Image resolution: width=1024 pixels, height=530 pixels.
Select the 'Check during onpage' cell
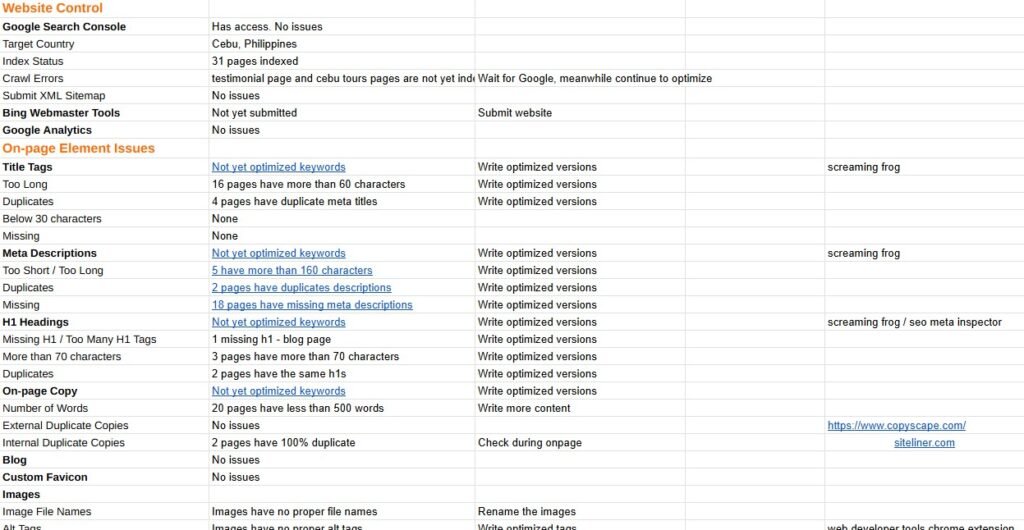(x=580, y=443)
